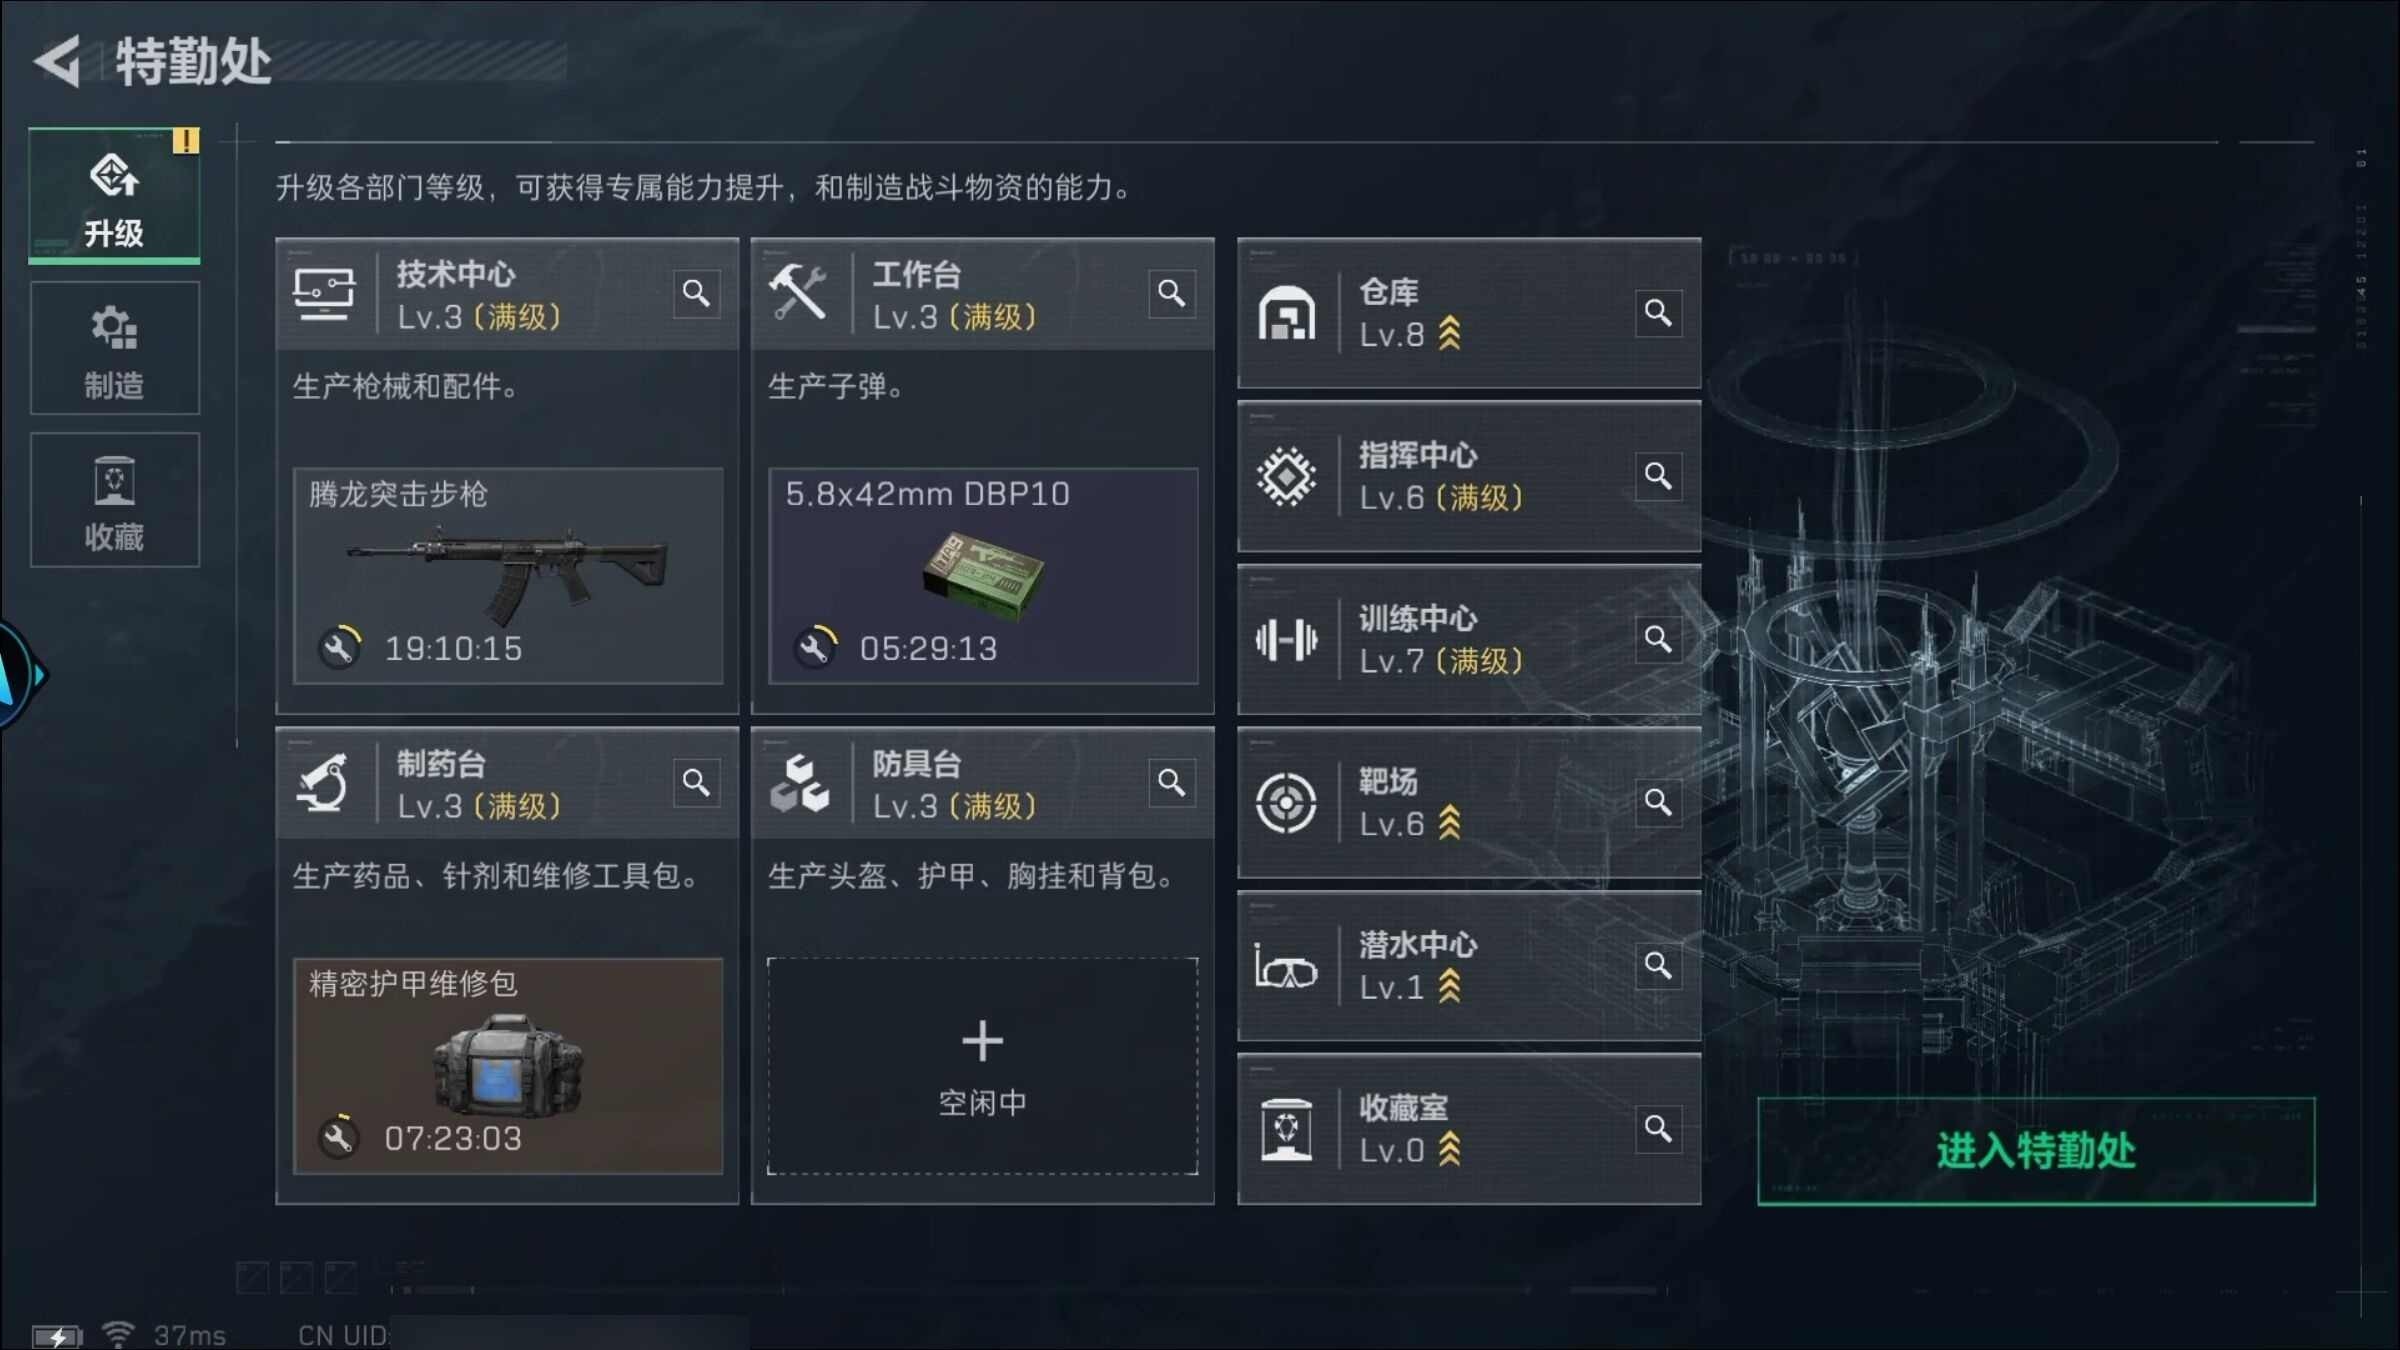Viewport: 2400px width, 1350px height.
Task: Open the 训练中心 magnifier icon
Action: click(x=1658, y=640)
